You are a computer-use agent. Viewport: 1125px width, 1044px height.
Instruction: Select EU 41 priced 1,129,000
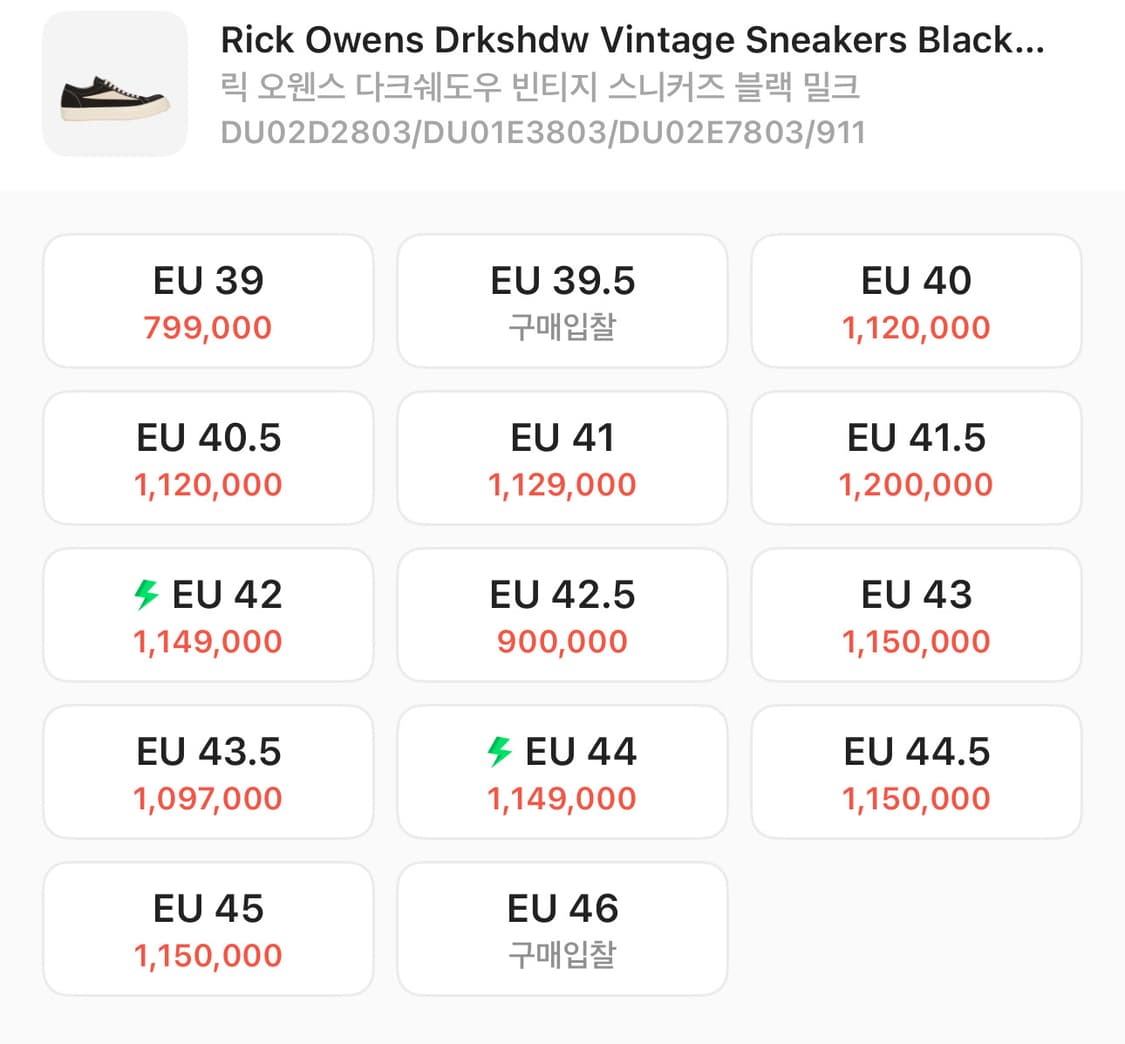click(562, 458)
